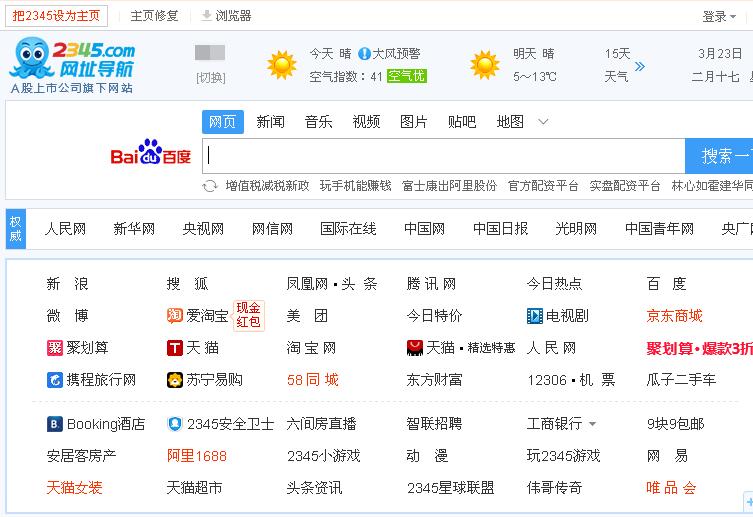This screenshot has height=517, width=753.
Task: Open the 智联招聘 link
Action: [x=435, y=424]
